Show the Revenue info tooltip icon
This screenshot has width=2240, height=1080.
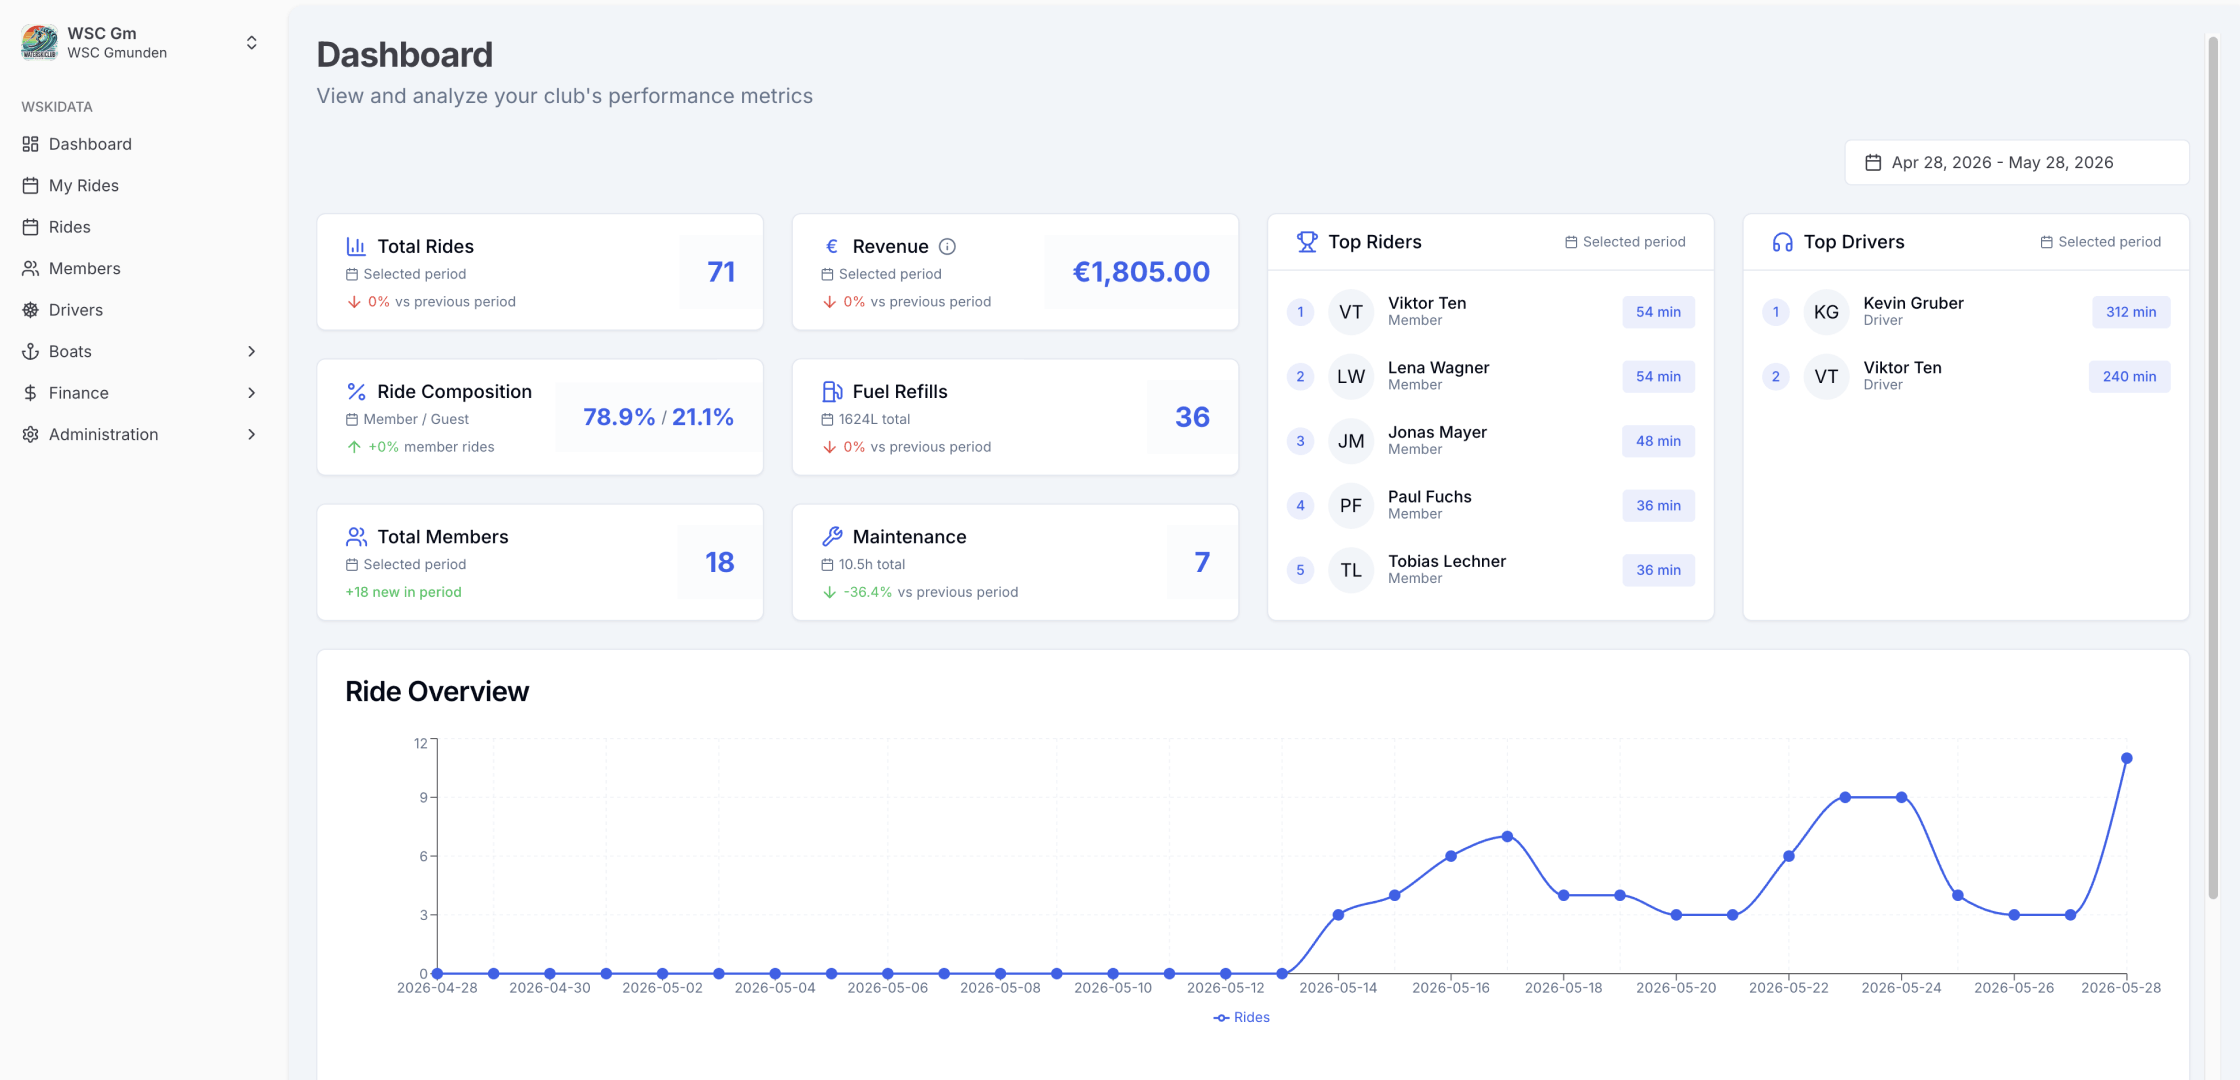coord(947,246)
